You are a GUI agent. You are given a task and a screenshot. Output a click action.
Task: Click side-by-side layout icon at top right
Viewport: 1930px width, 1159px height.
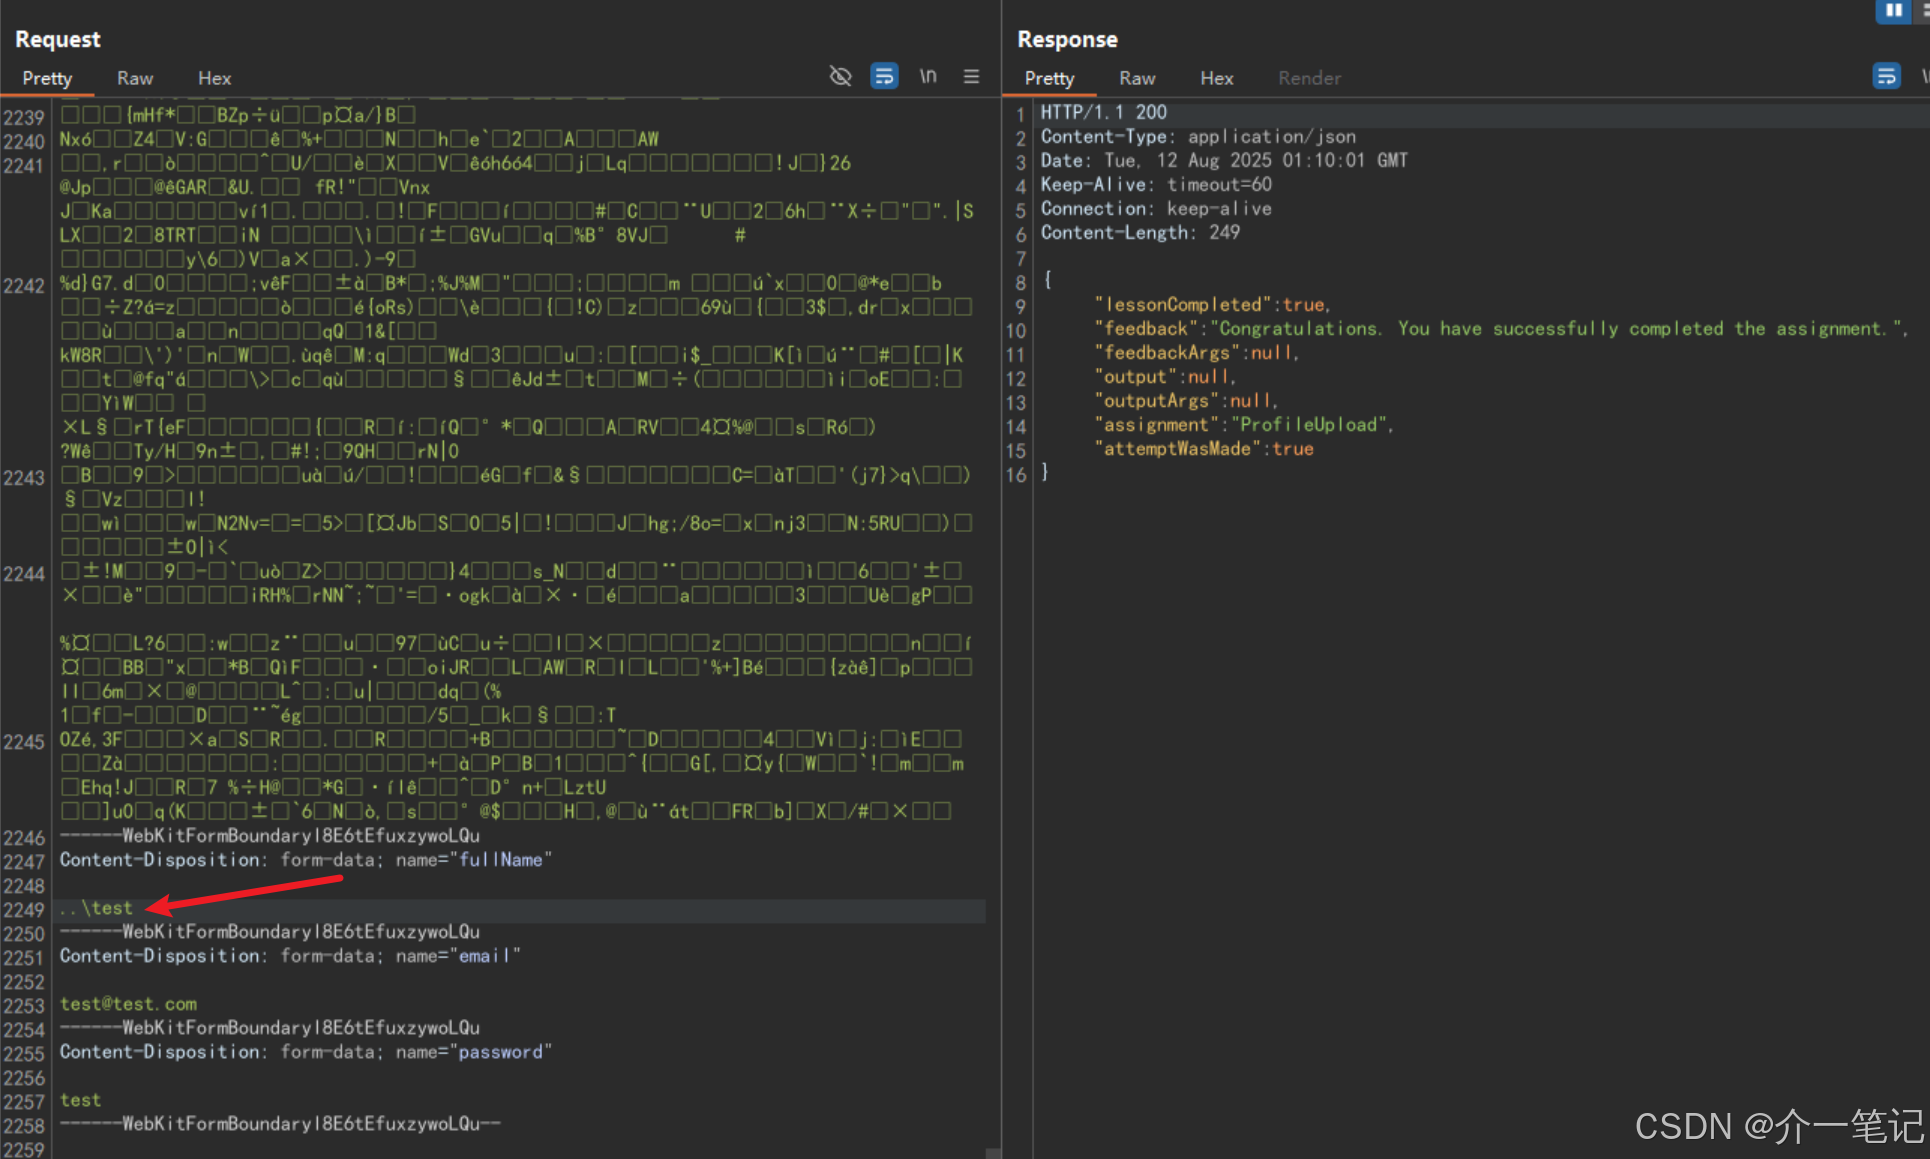click(x=1893, y=10)
